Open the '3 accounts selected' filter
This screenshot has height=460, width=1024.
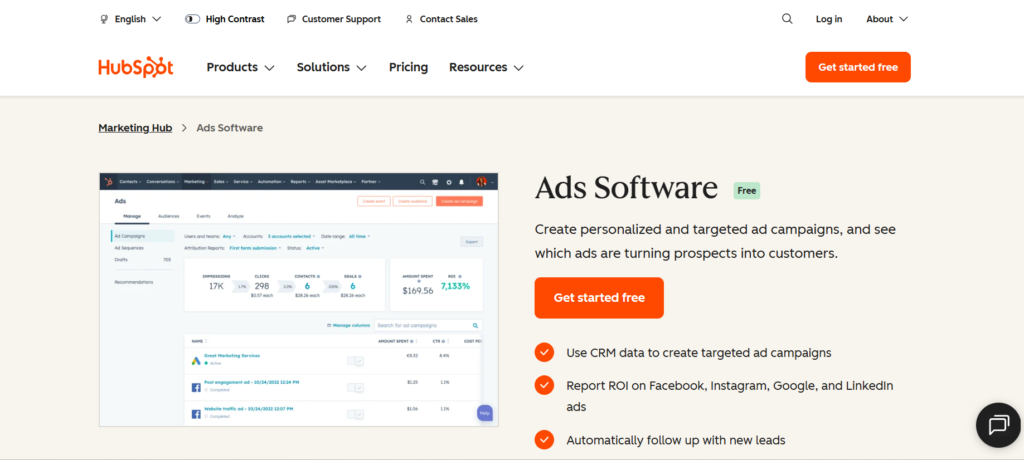tap(291, 236)
